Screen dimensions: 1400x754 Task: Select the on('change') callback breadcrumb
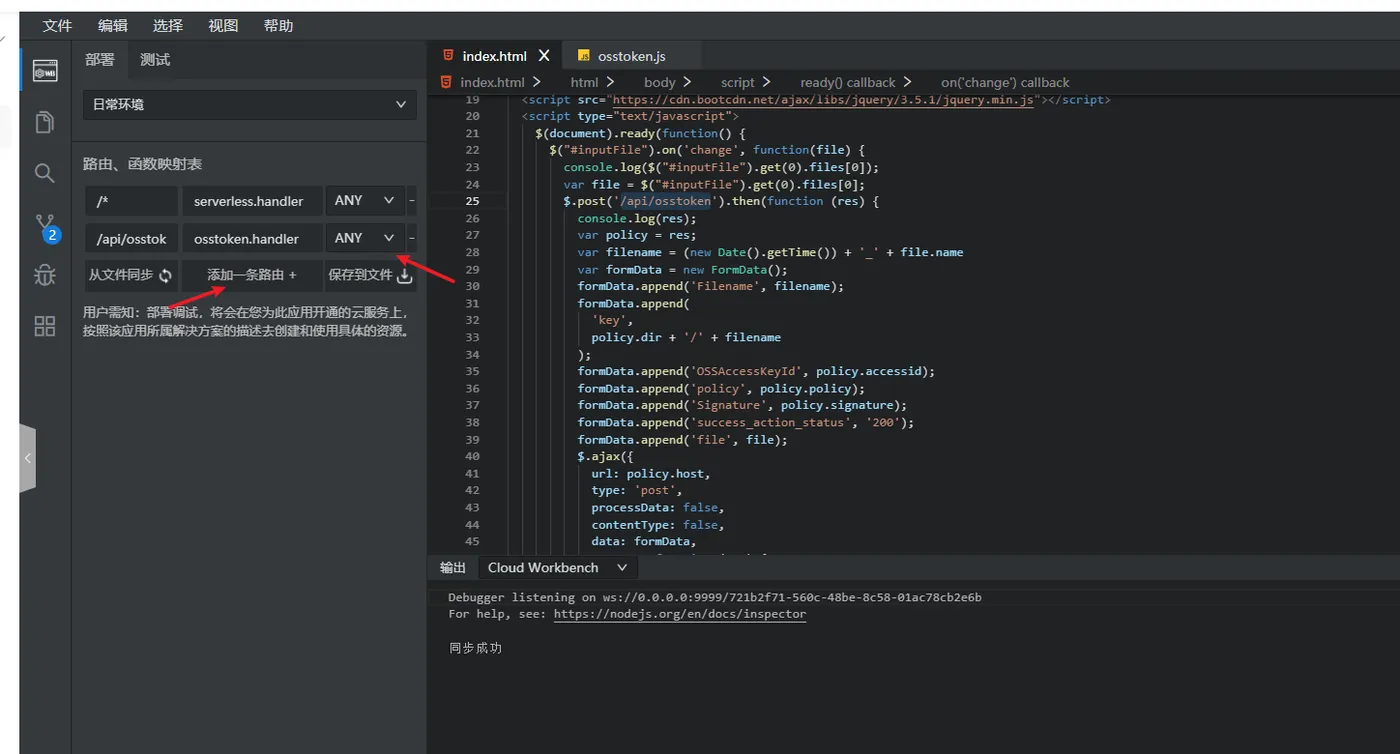click(x=1005, y=82)
